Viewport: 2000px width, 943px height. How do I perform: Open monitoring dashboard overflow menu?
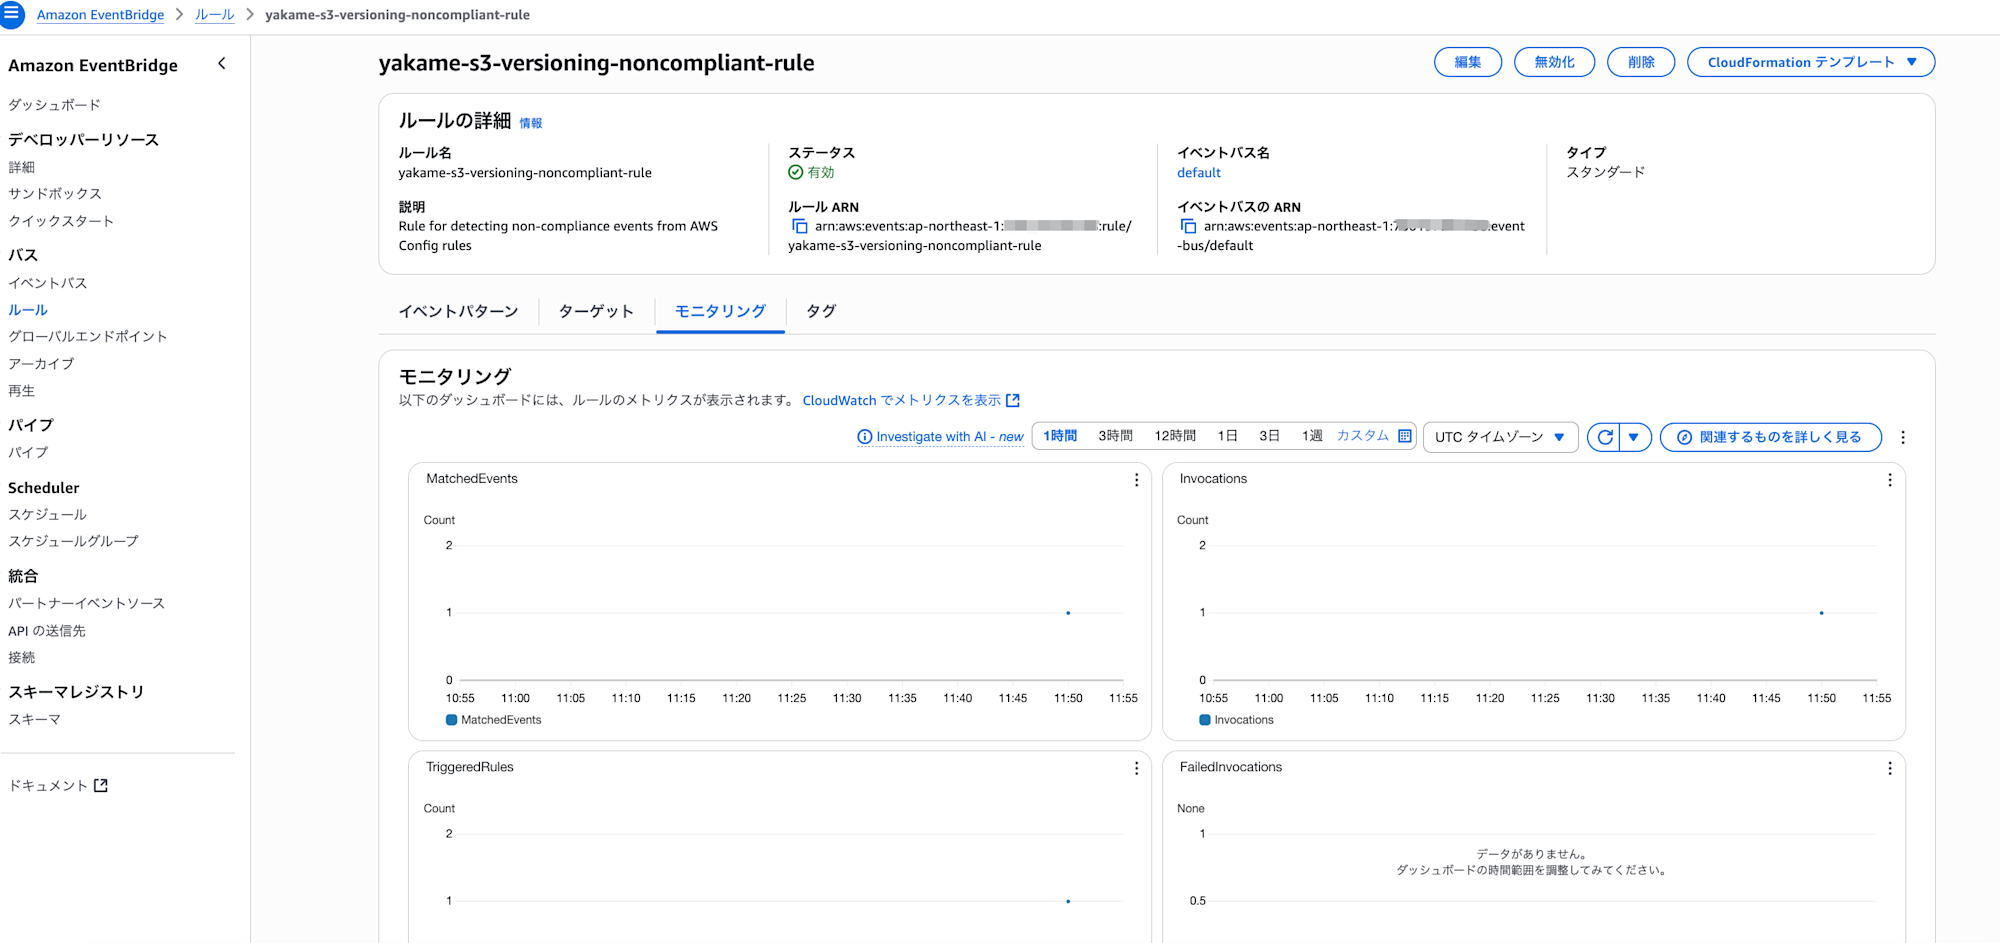pos(1903,437)
